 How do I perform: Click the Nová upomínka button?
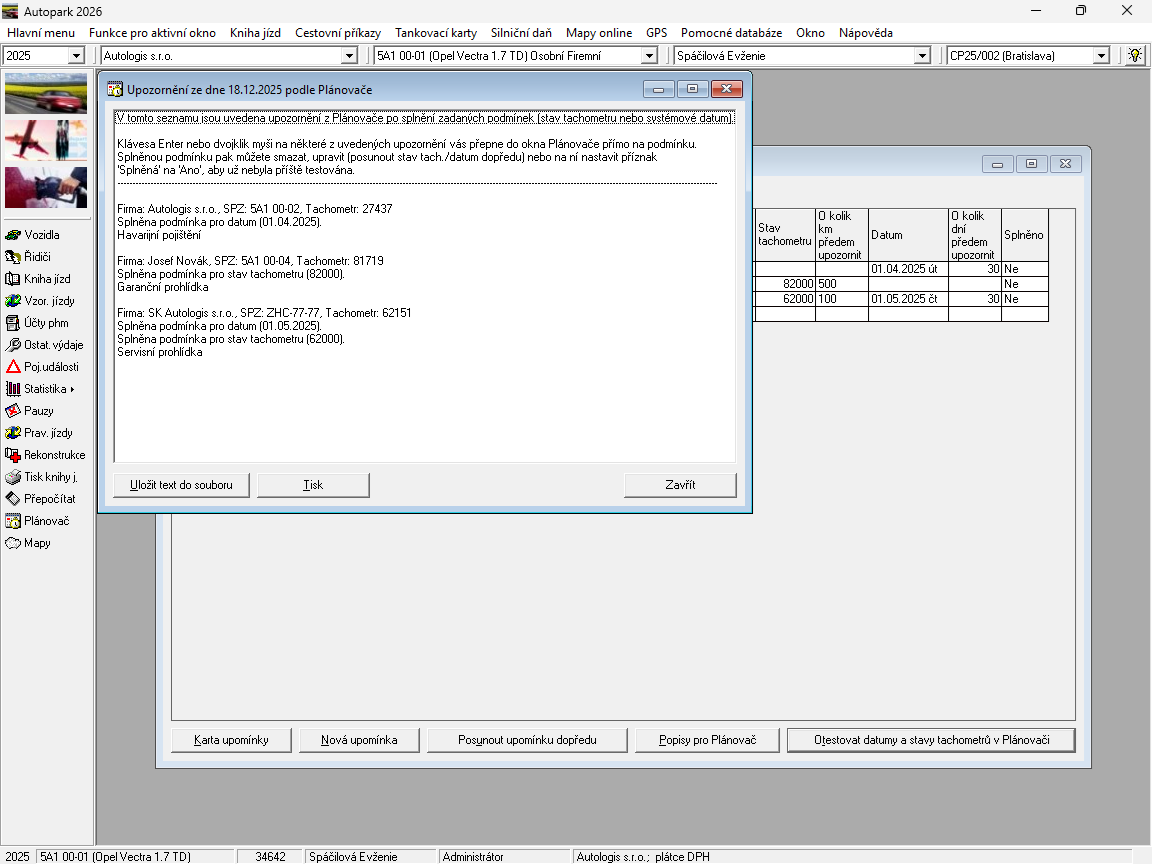359,740
